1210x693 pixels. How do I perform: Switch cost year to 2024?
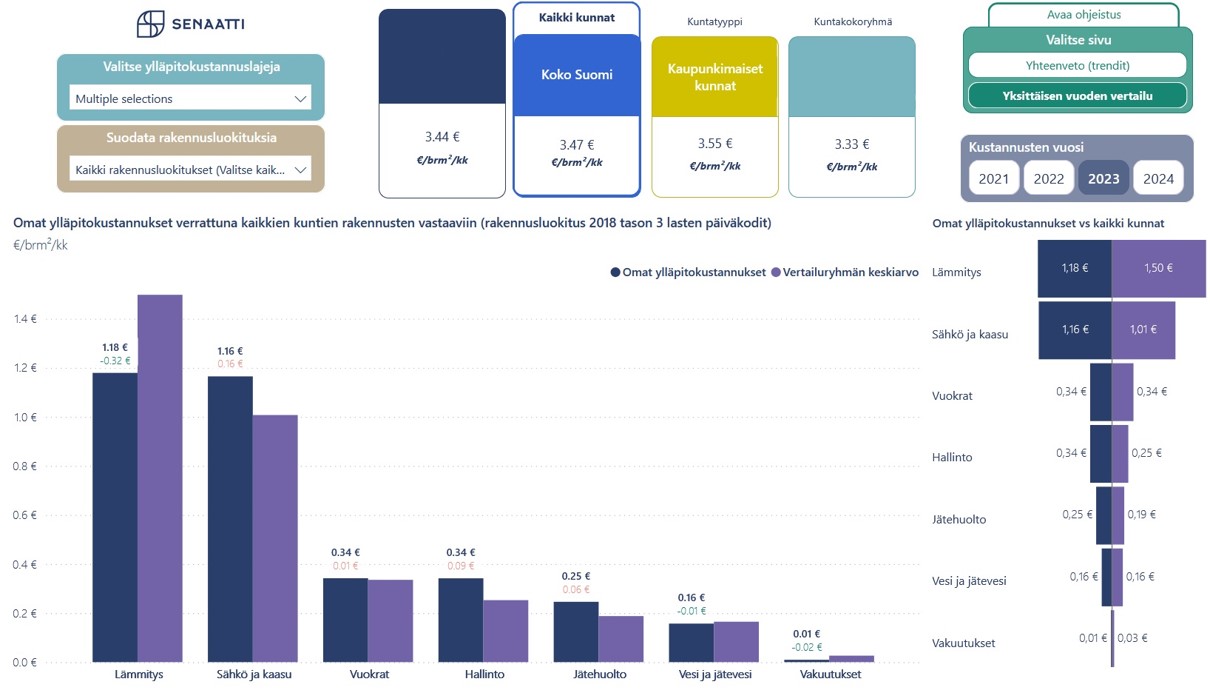pos(1158,179)
